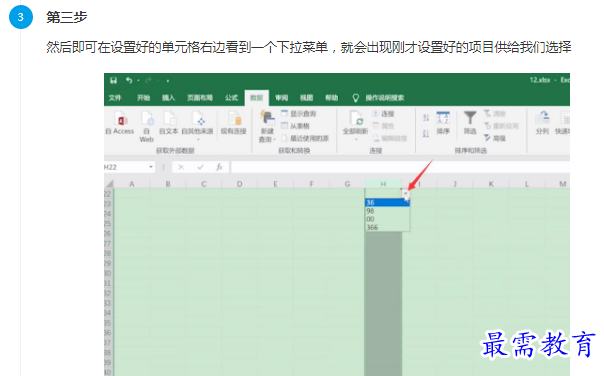
Task: Select column K header
Action: [491, 184]
